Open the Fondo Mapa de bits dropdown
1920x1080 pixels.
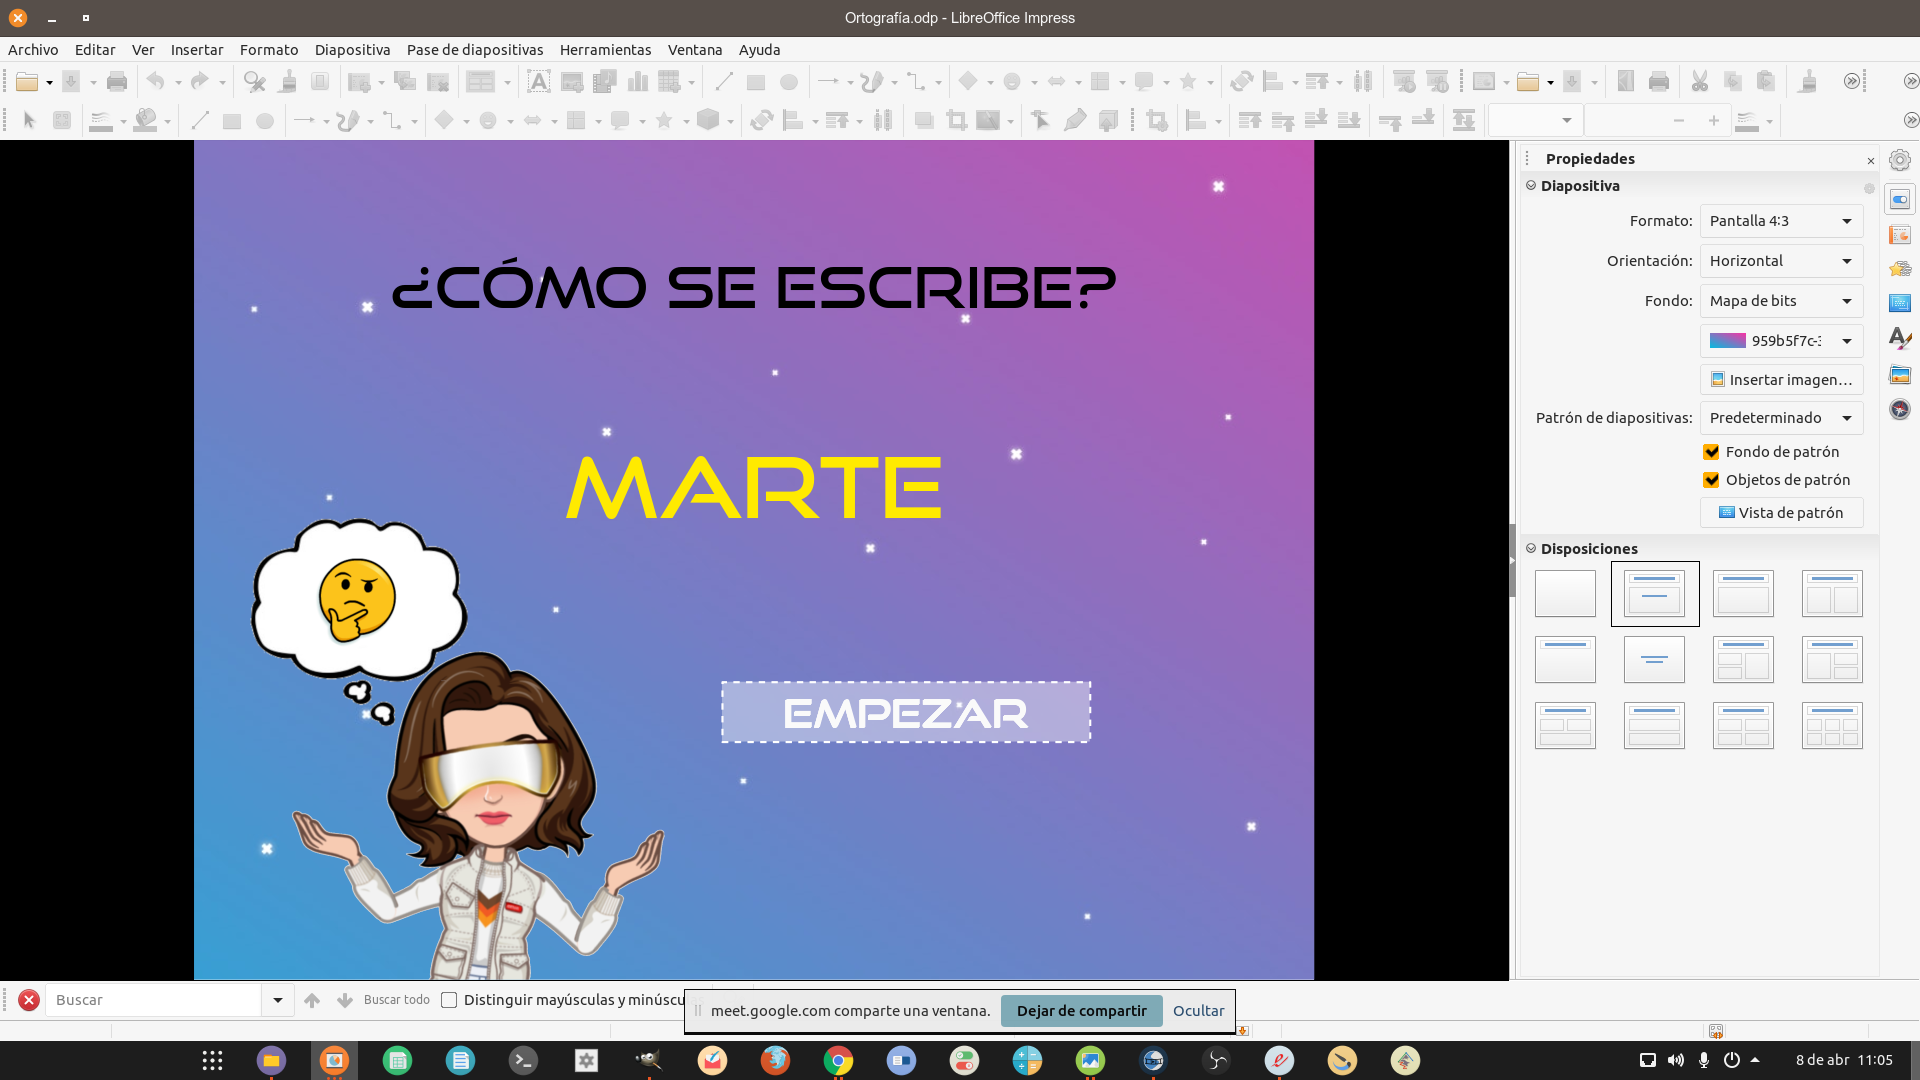tap(1781, 301)
